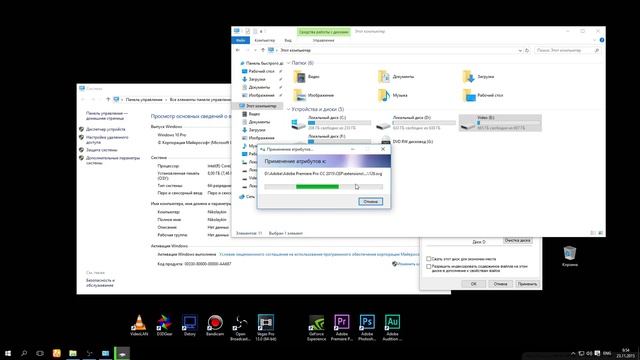Open Explorer help question-mark icon

pyautogui.click(x=602, y=40)
